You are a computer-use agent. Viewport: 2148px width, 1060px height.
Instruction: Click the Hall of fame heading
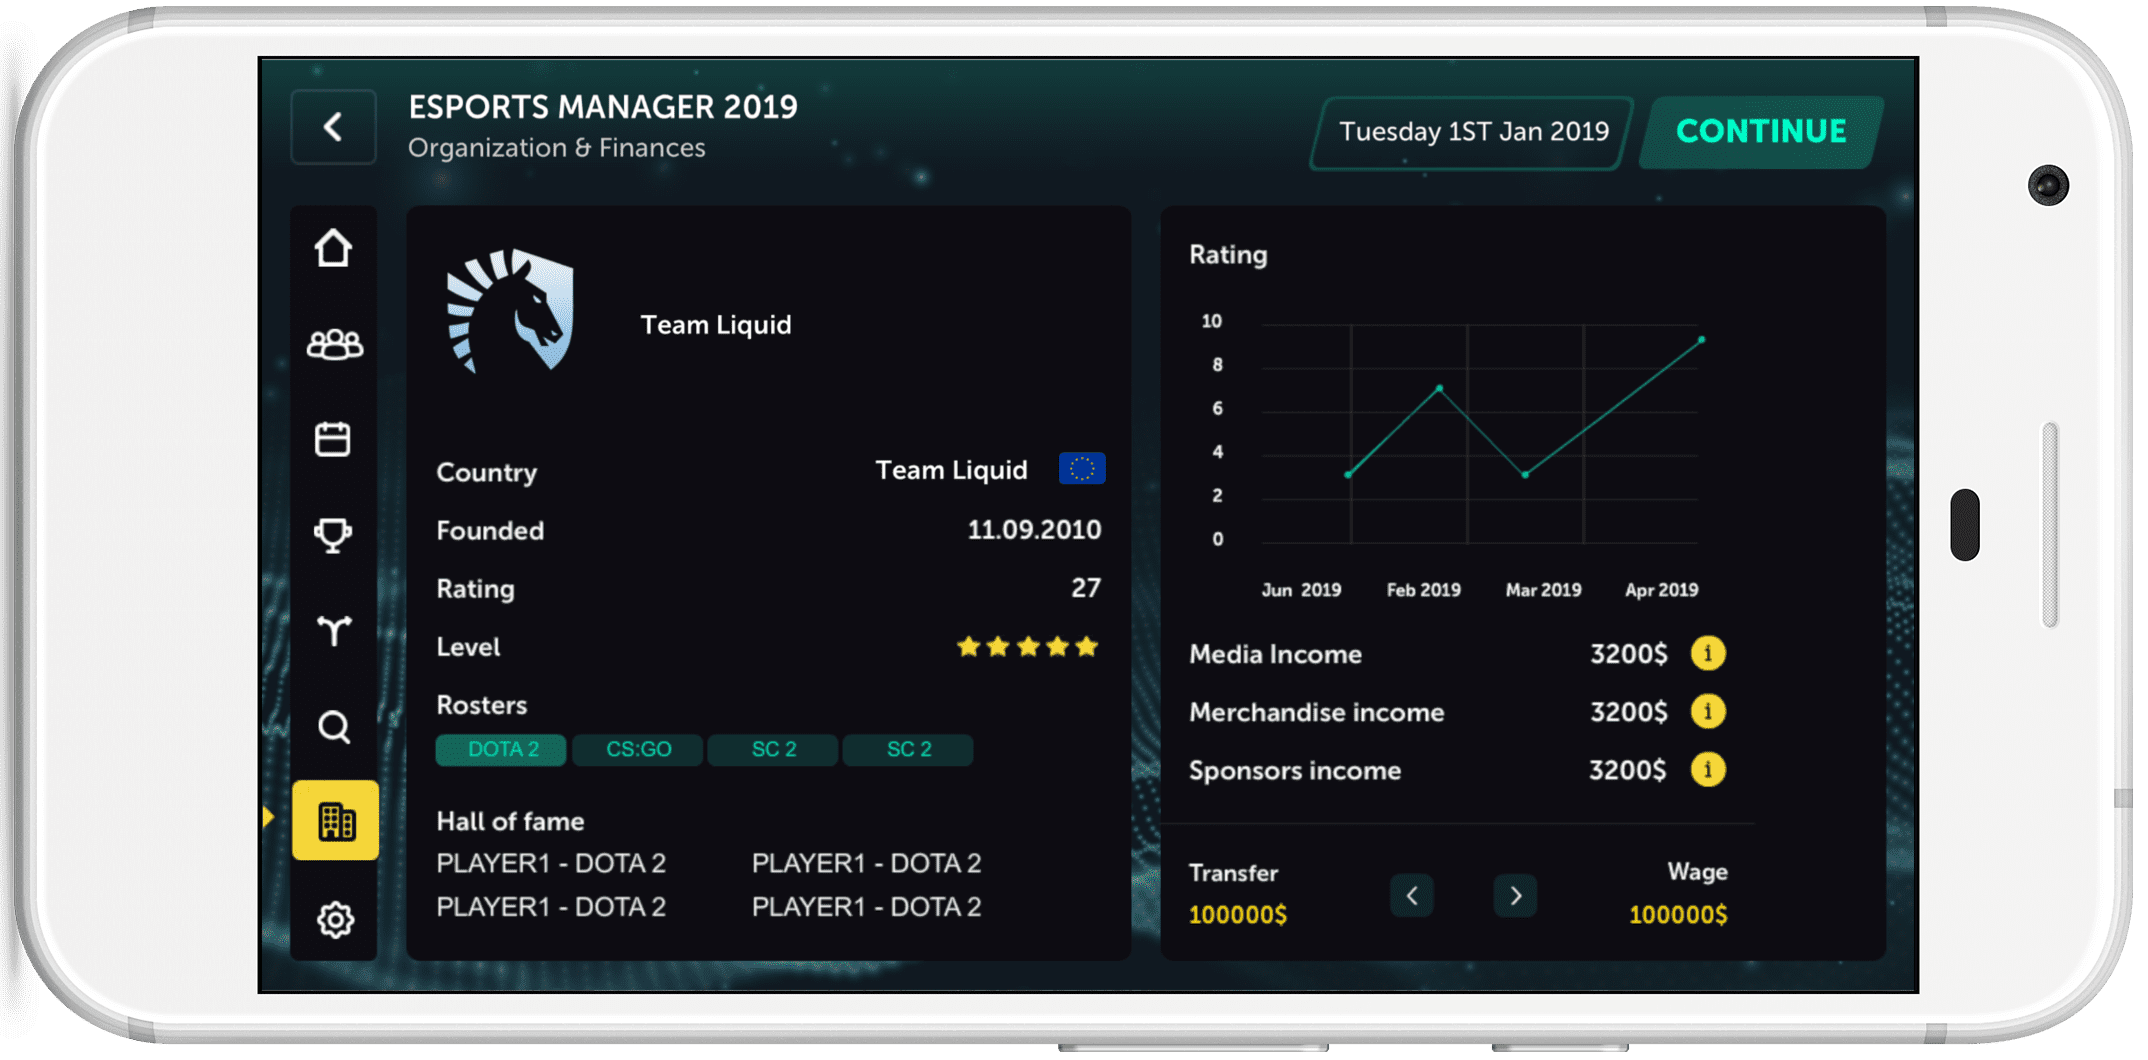click(510, 821)
